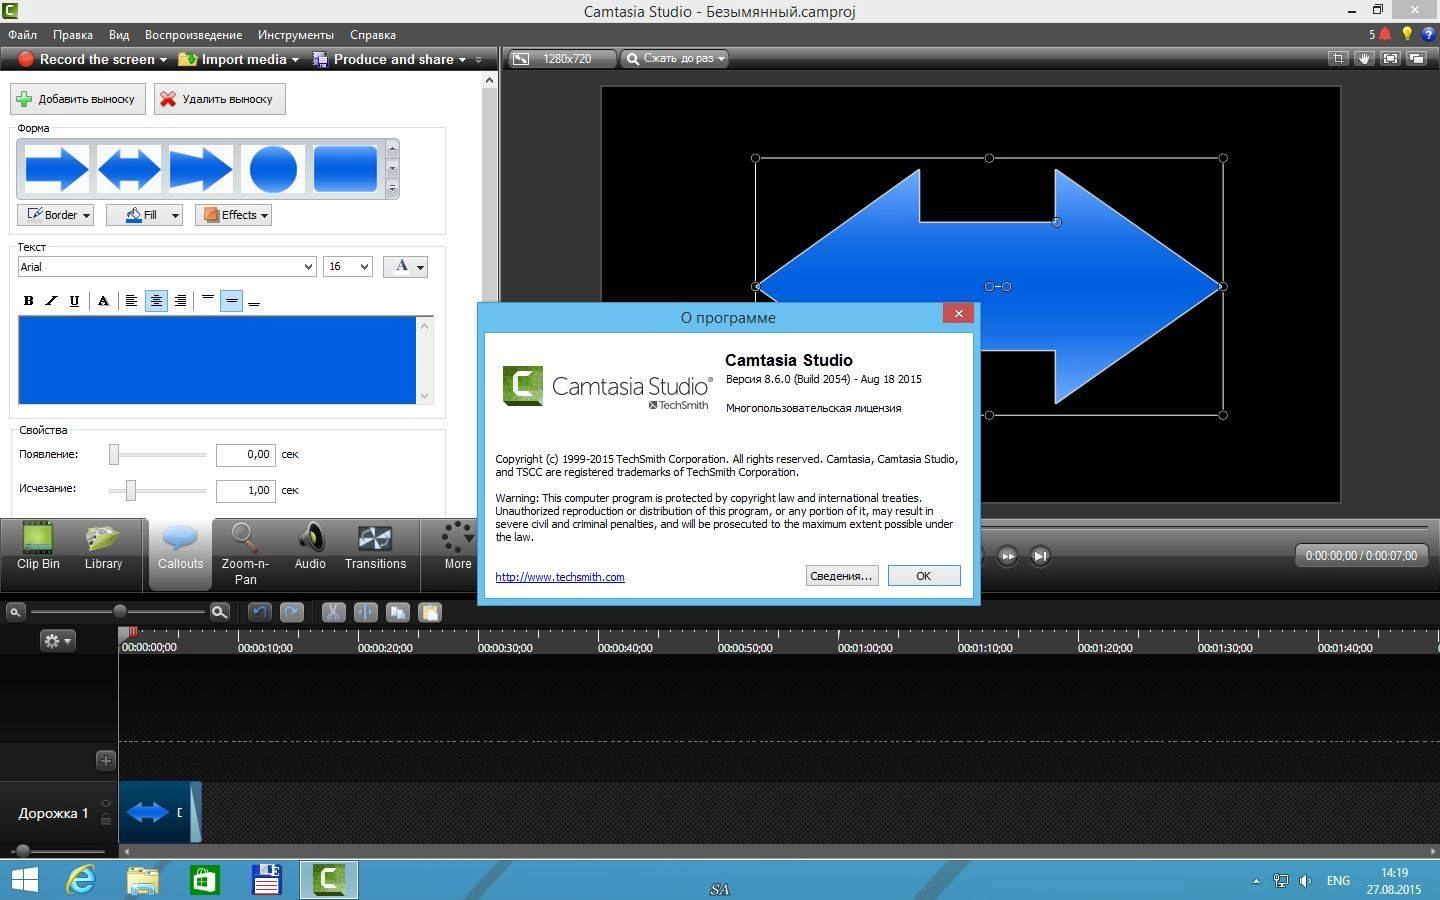Toggle italic text formatting
The width and height of the screenshot is (1440, 900).
pos(51,300)
